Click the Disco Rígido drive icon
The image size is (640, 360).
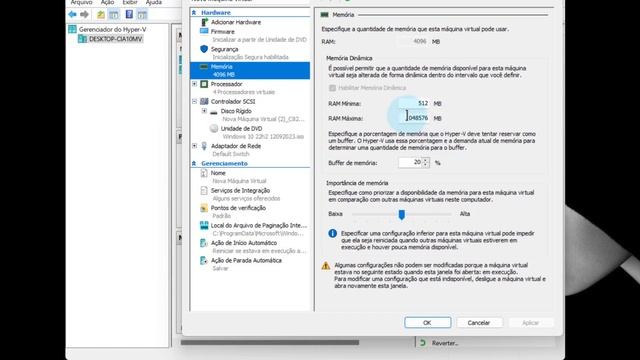[214, 111]
